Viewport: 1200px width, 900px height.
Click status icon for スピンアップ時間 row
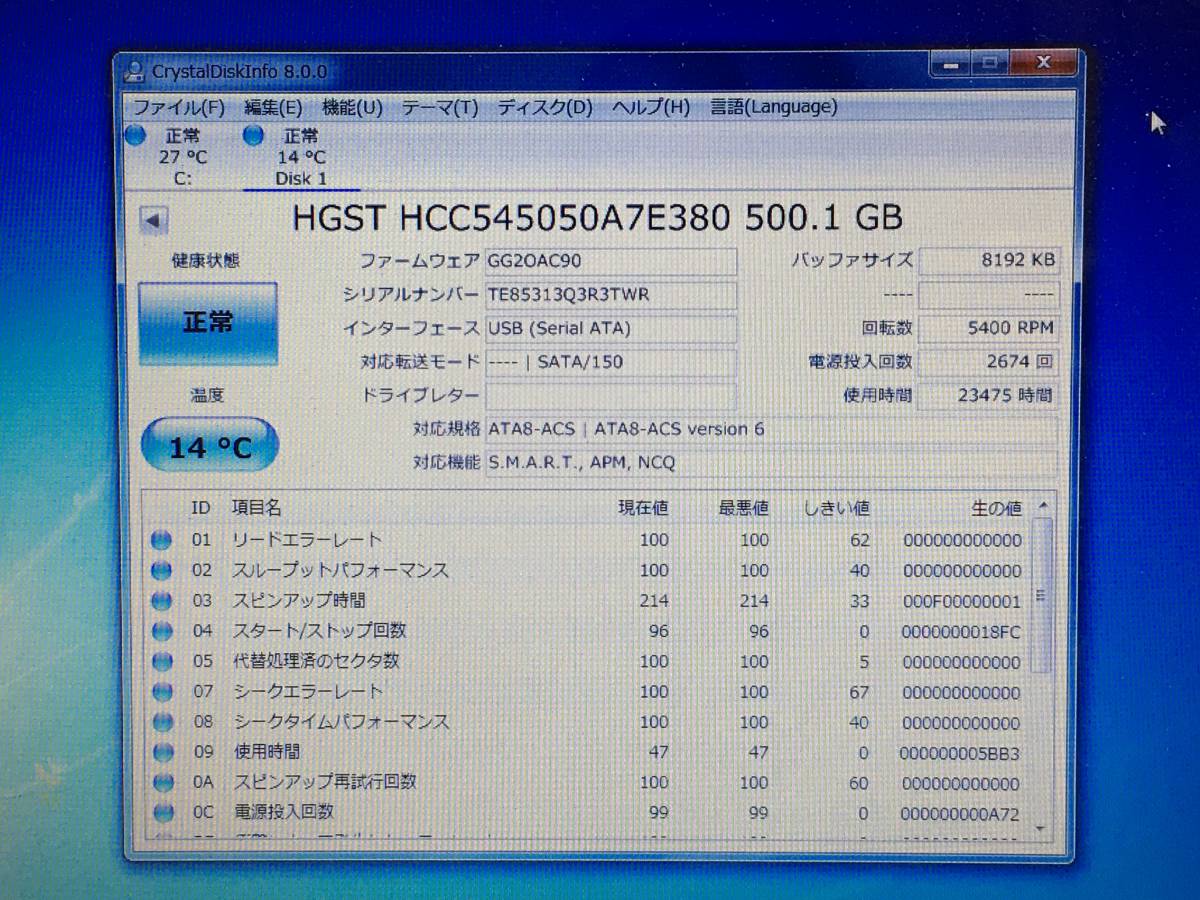pyautogui.click(x=161, y=601)
